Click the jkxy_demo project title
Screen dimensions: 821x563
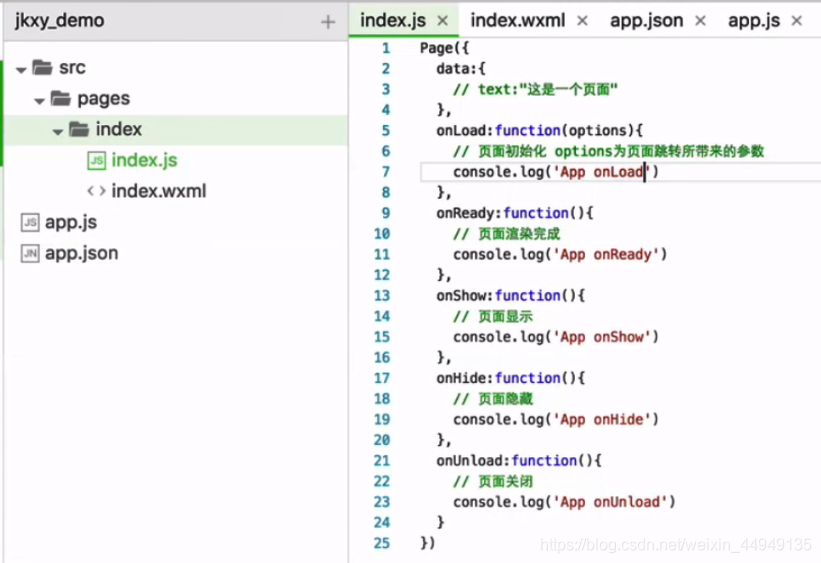[60, 20]
